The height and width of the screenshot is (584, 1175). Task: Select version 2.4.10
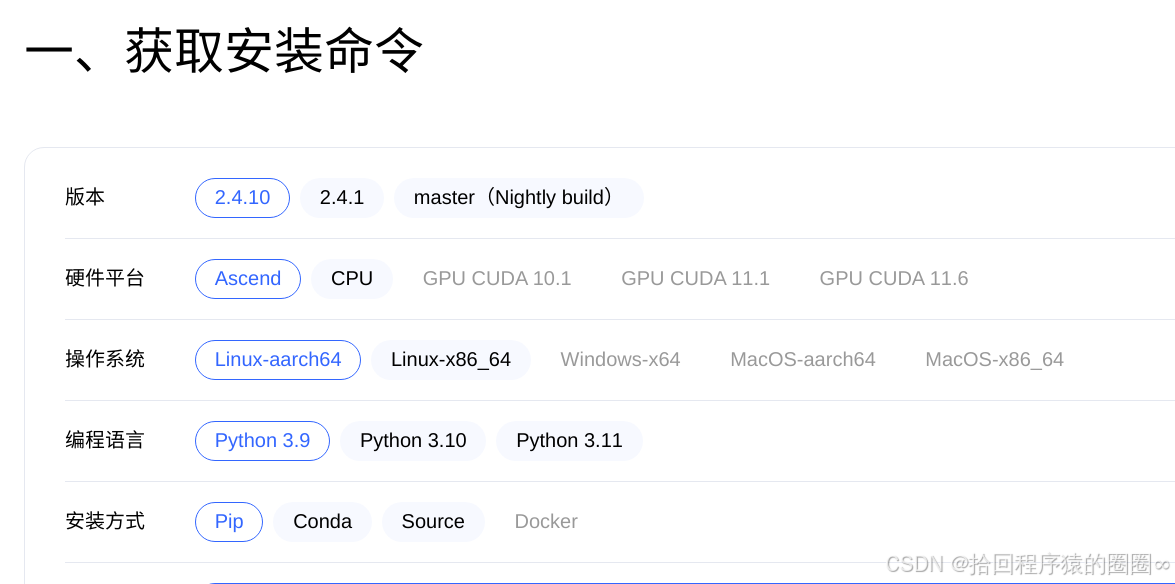[x=242, y=198]
